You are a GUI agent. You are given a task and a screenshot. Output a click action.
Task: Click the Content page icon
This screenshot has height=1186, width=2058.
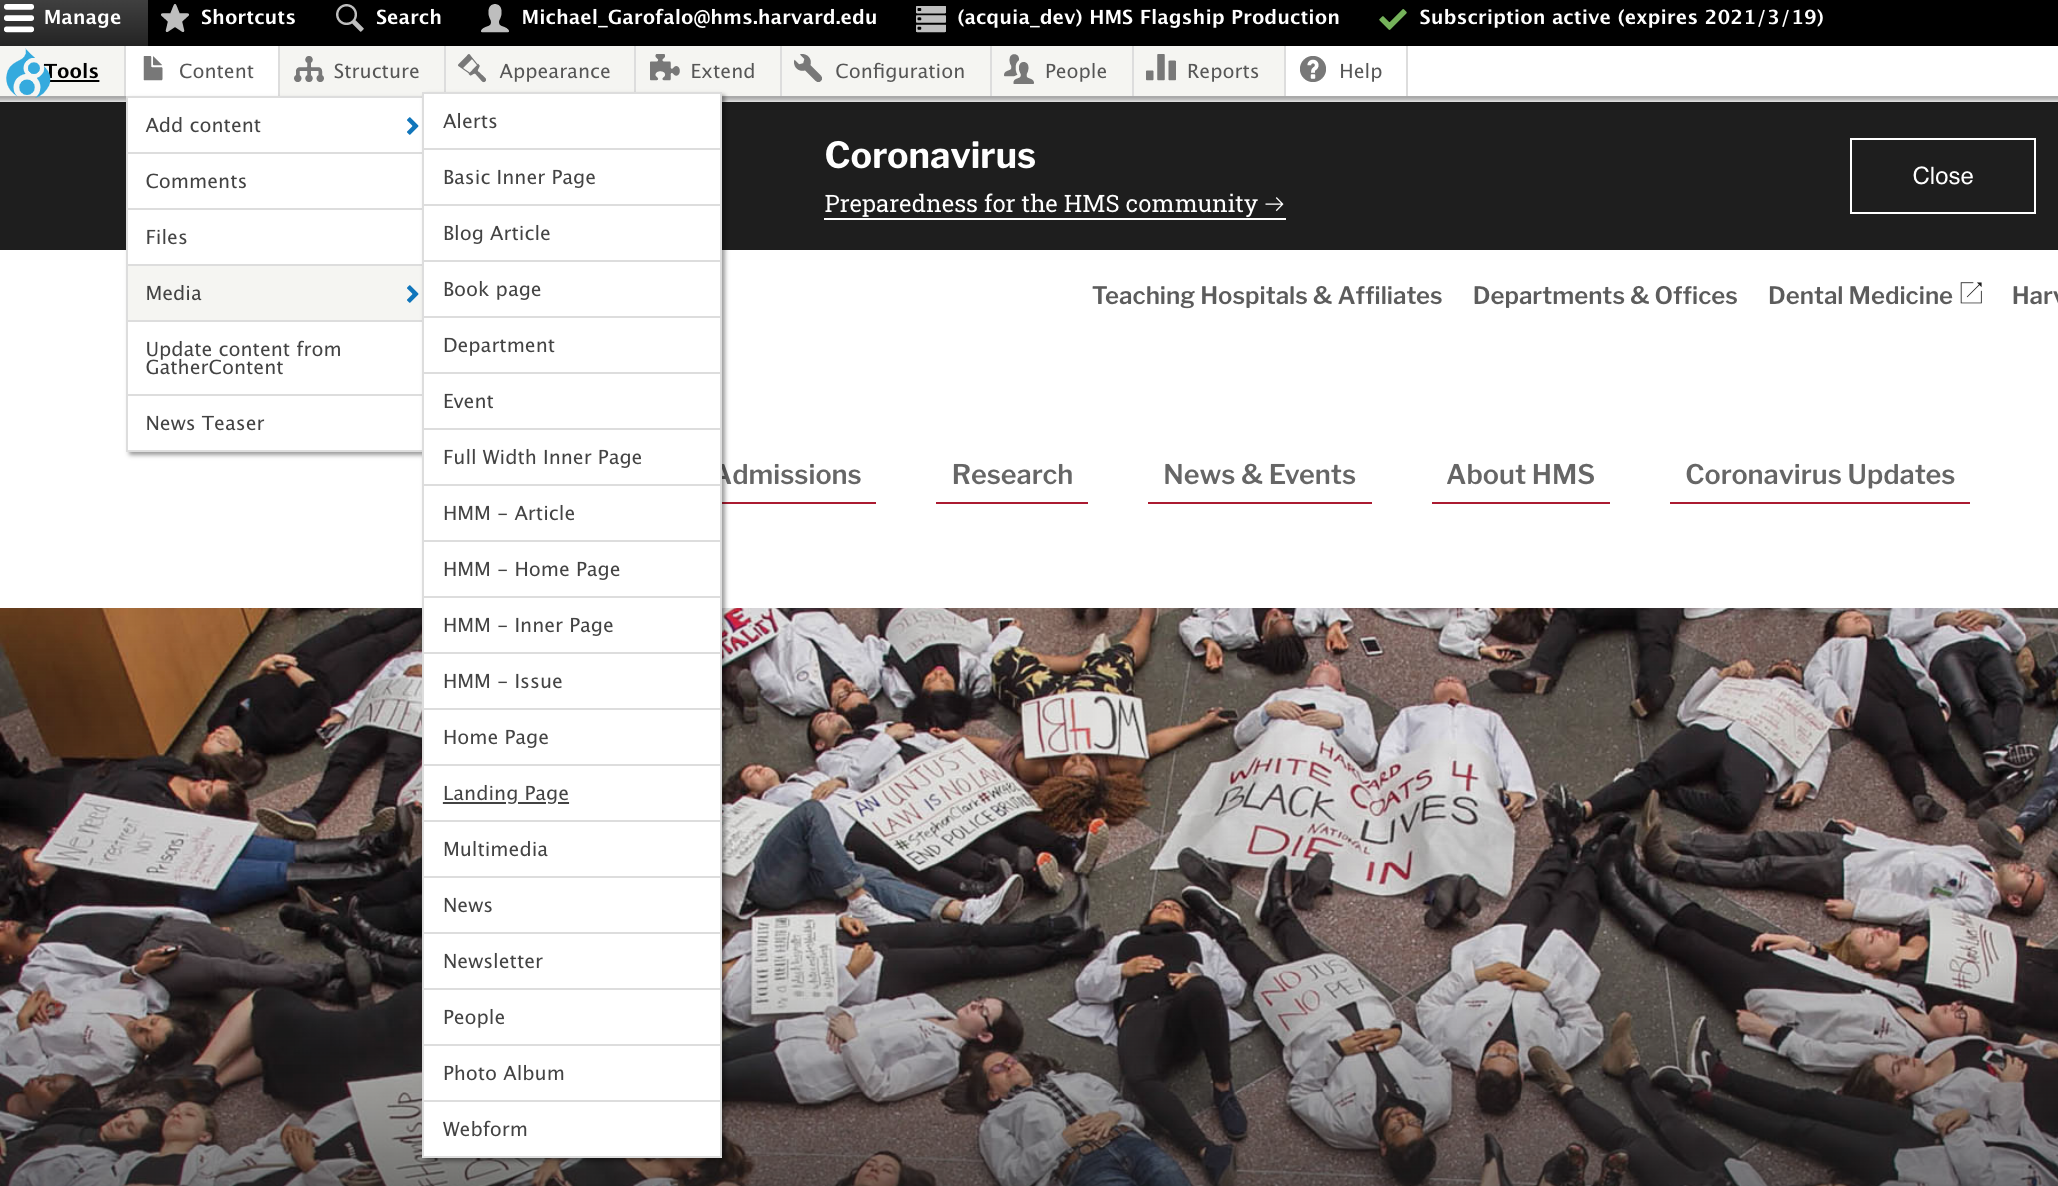[x=153, y=69]
